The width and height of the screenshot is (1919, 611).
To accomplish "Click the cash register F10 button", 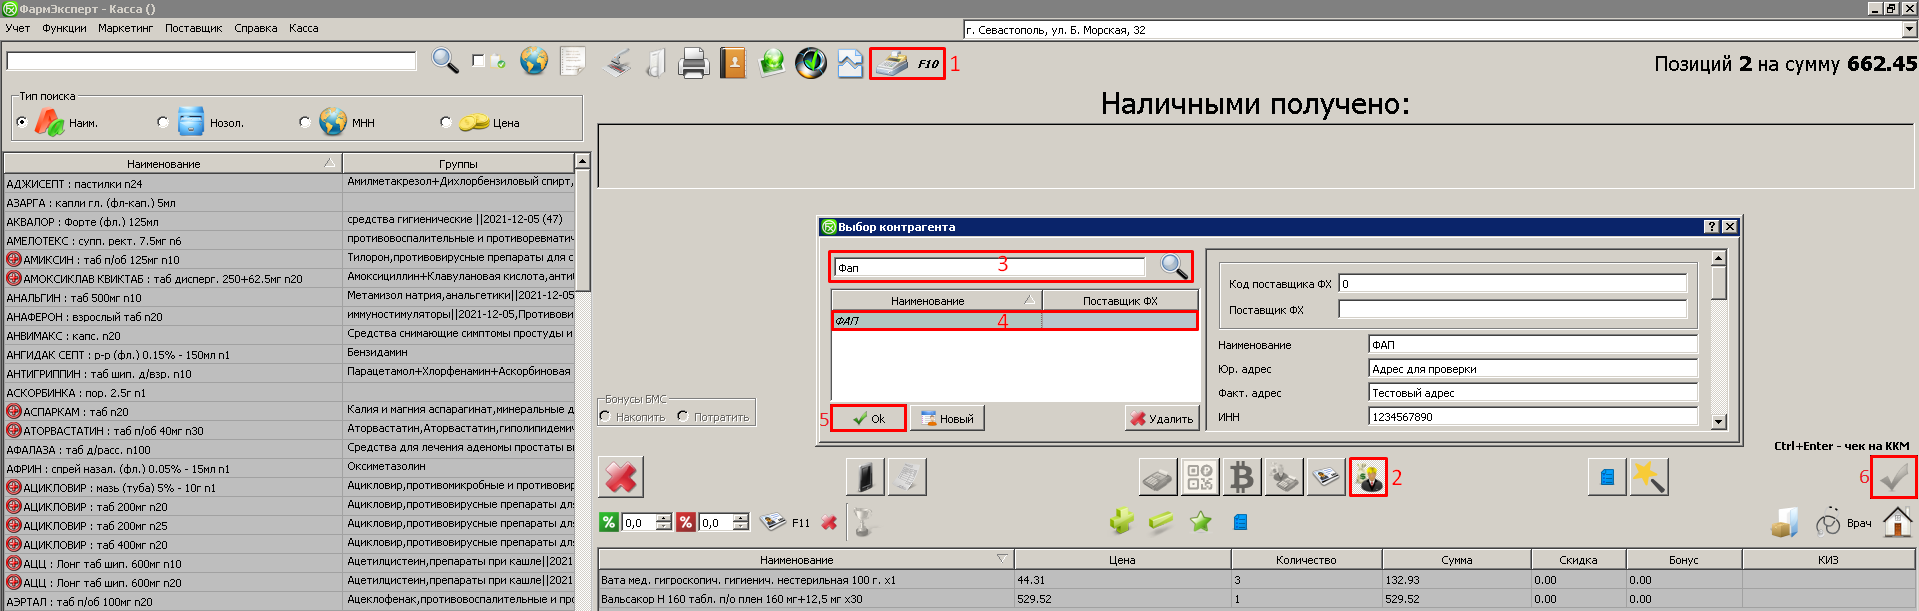I will tap(906, 64).
